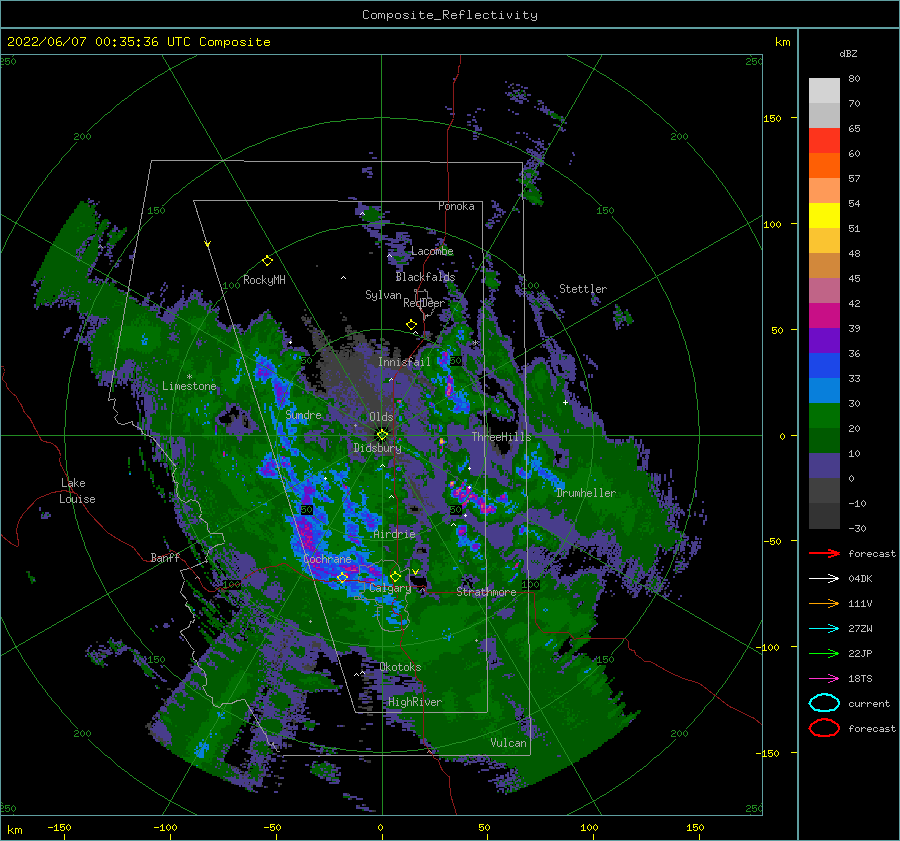Click the 'current' legend label text

click(x=869, y=704)
